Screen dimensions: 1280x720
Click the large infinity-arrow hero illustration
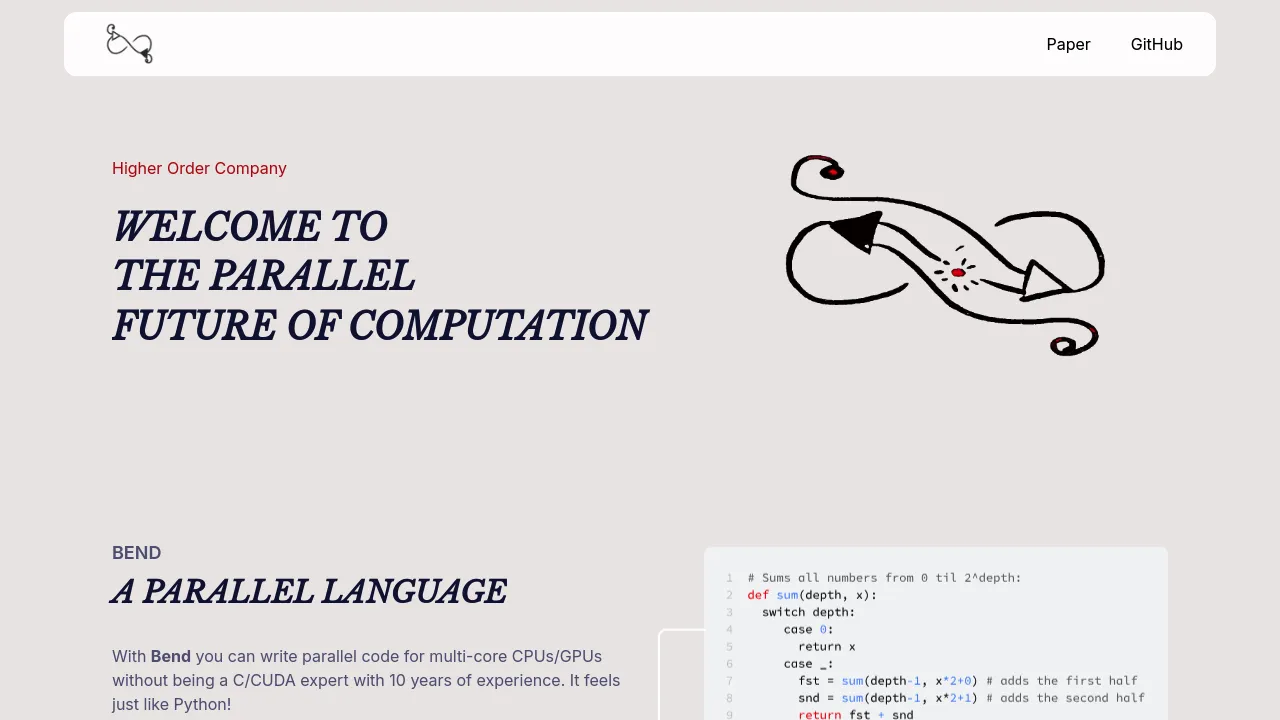pos(945,255)
